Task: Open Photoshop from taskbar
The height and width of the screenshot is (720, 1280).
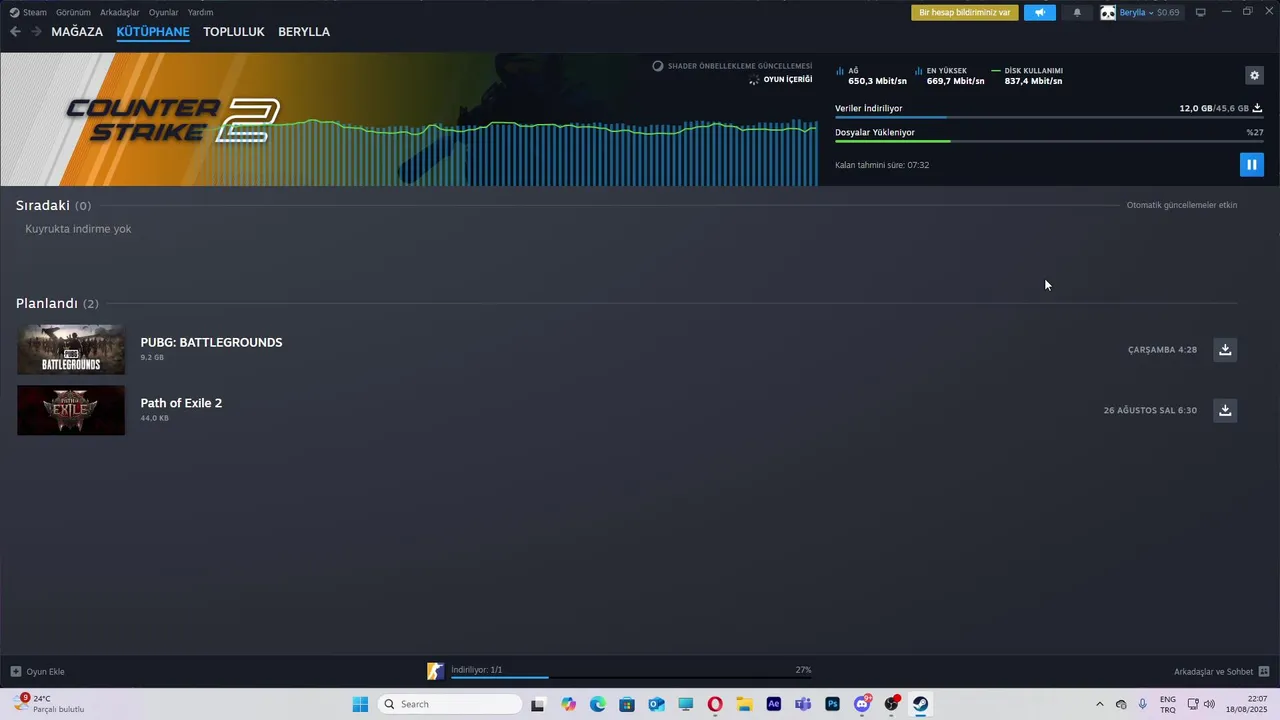Action: (x=832, y=704)
